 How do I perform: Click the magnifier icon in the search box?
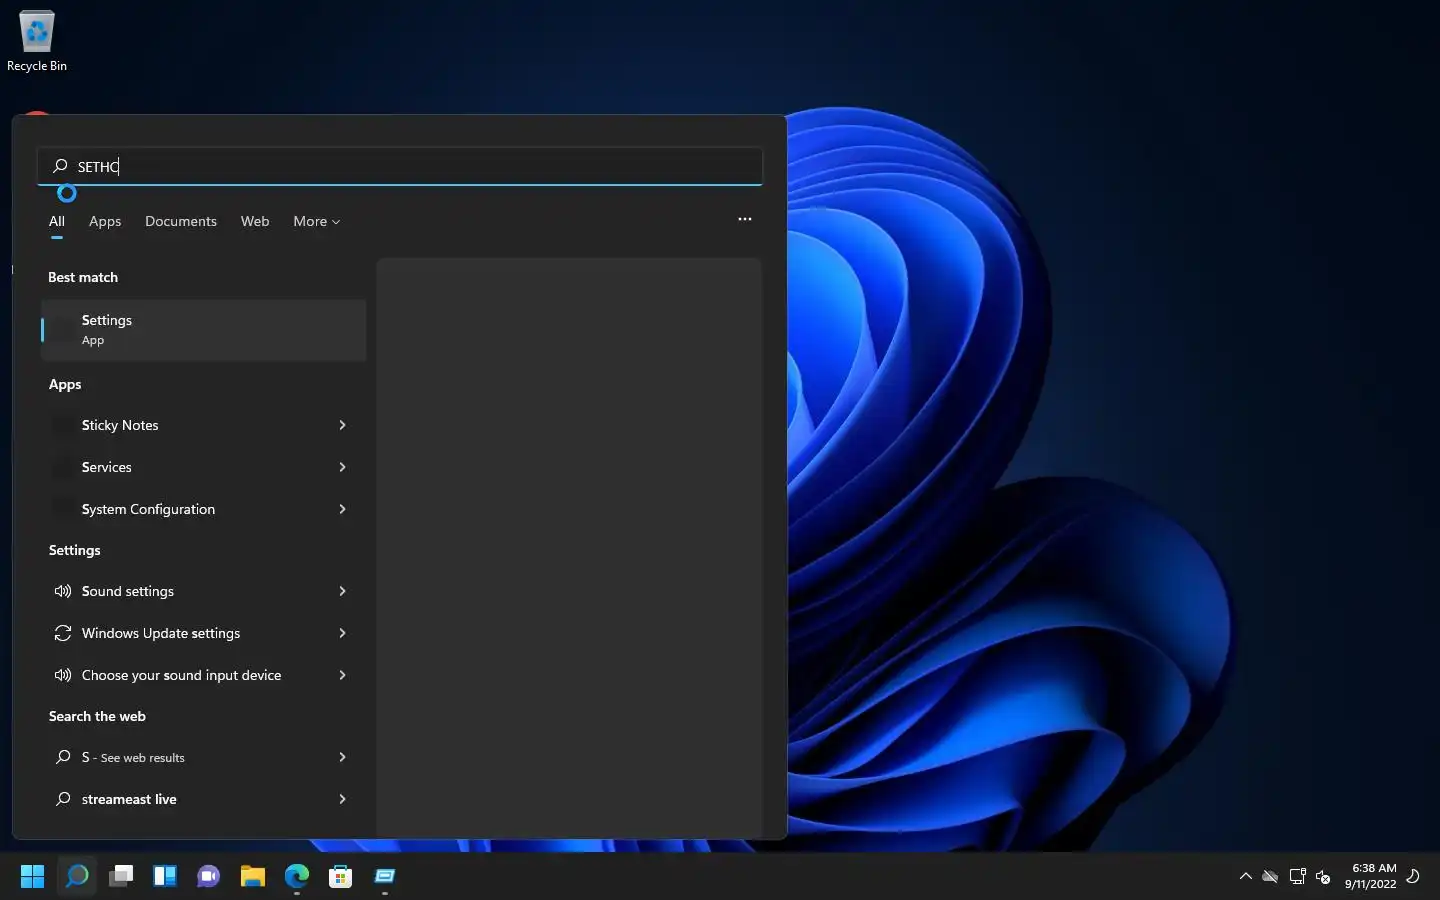pos(60,166)
